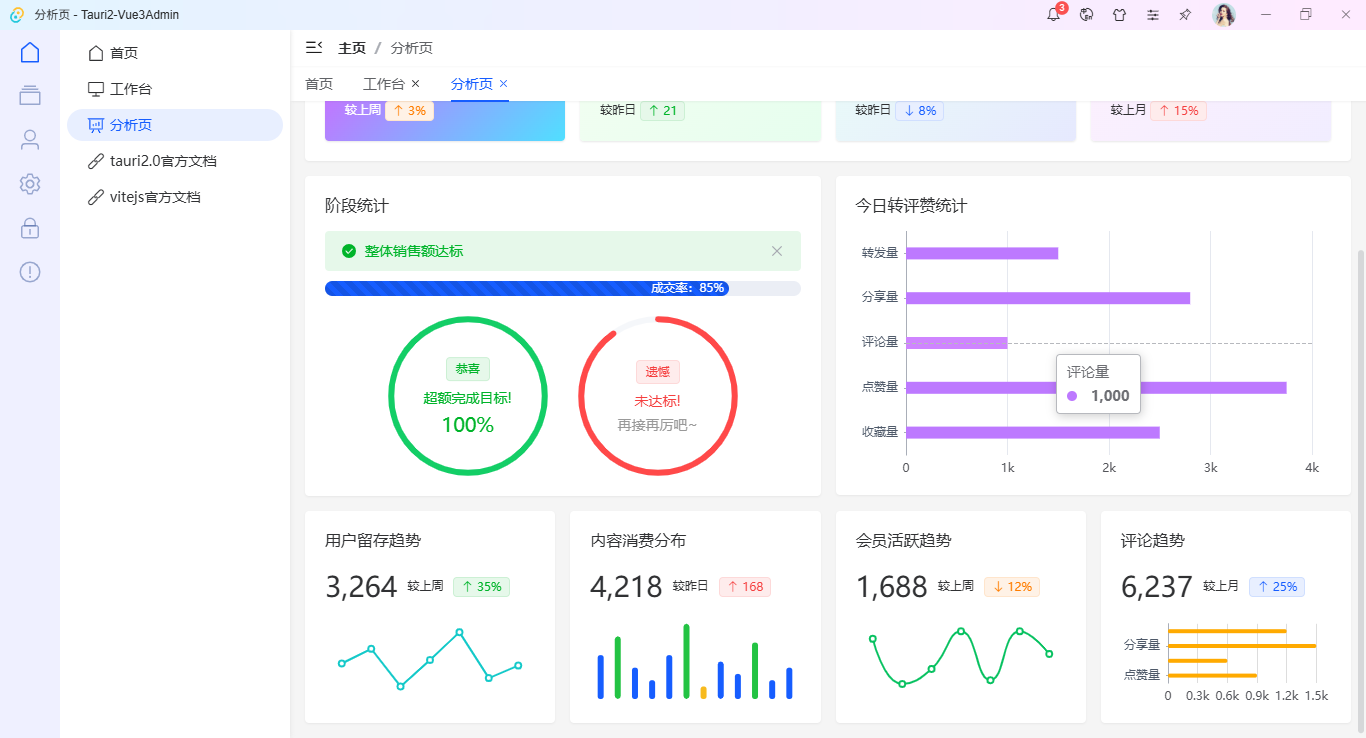Click the ↑ 15% tag

1178,110
